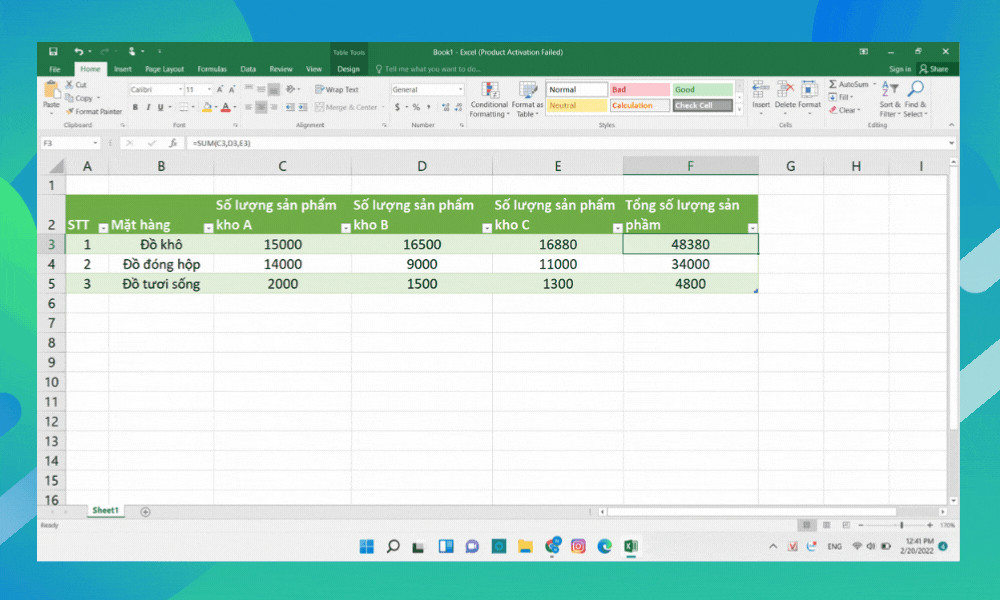Add a new sheet with the plus icon

coord(145,511)
